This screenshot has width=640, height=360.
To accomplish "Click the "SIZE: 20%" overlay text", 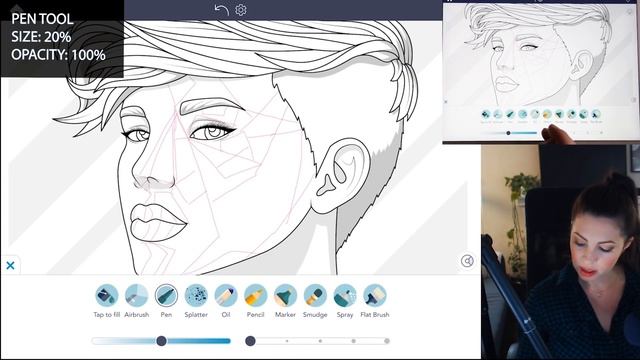I will click(x=41, y=37).
